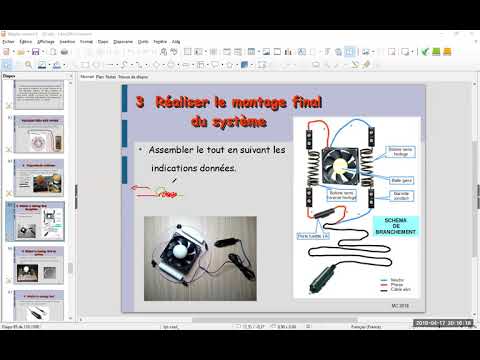Image resolution: width=480 pixels, height=360 pixels.
Task: Click the Save floppy disk icon
Action: 36,52
